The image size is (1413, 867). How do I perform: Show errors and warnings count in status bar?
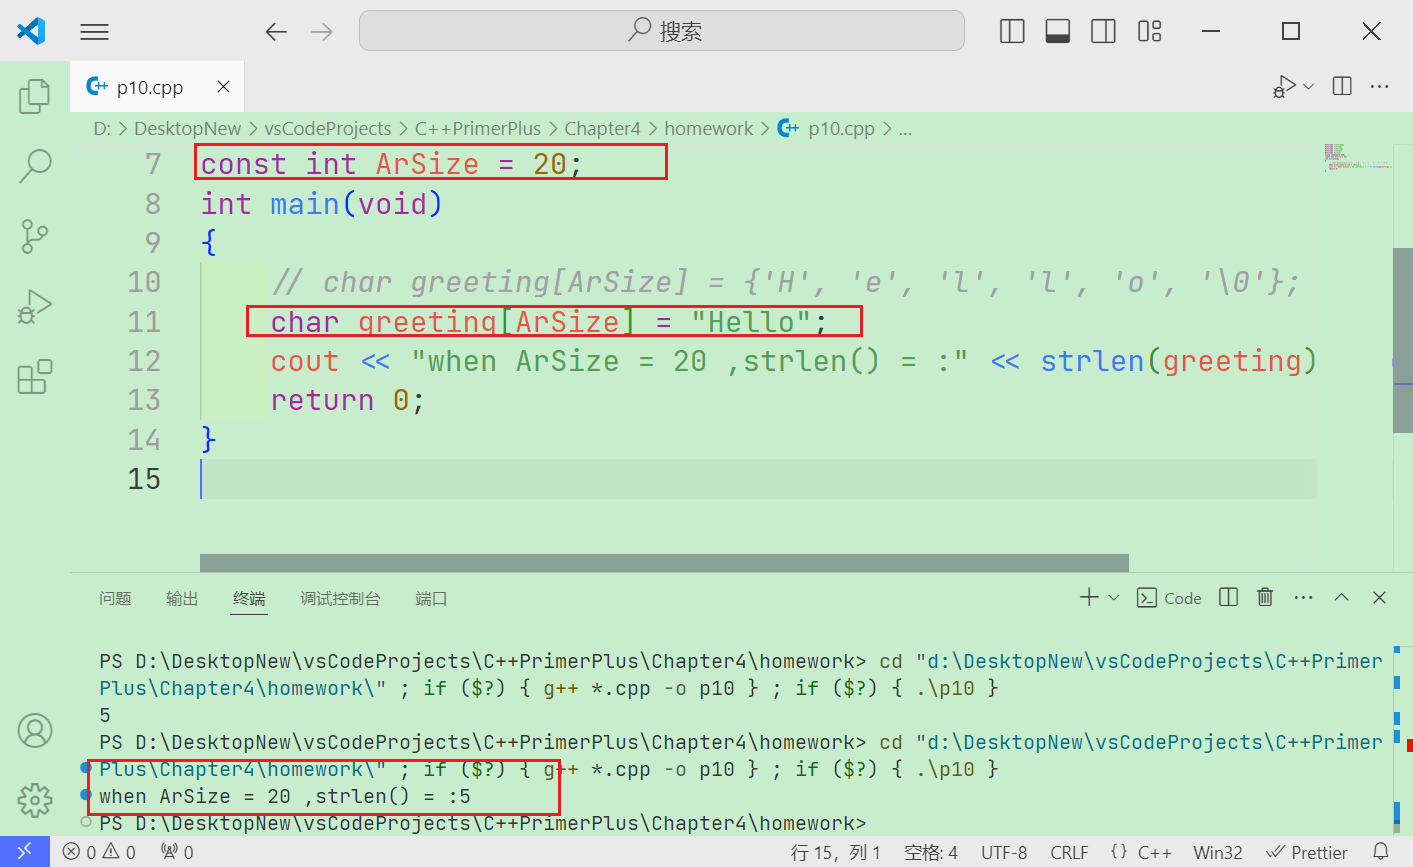point(99,852)
